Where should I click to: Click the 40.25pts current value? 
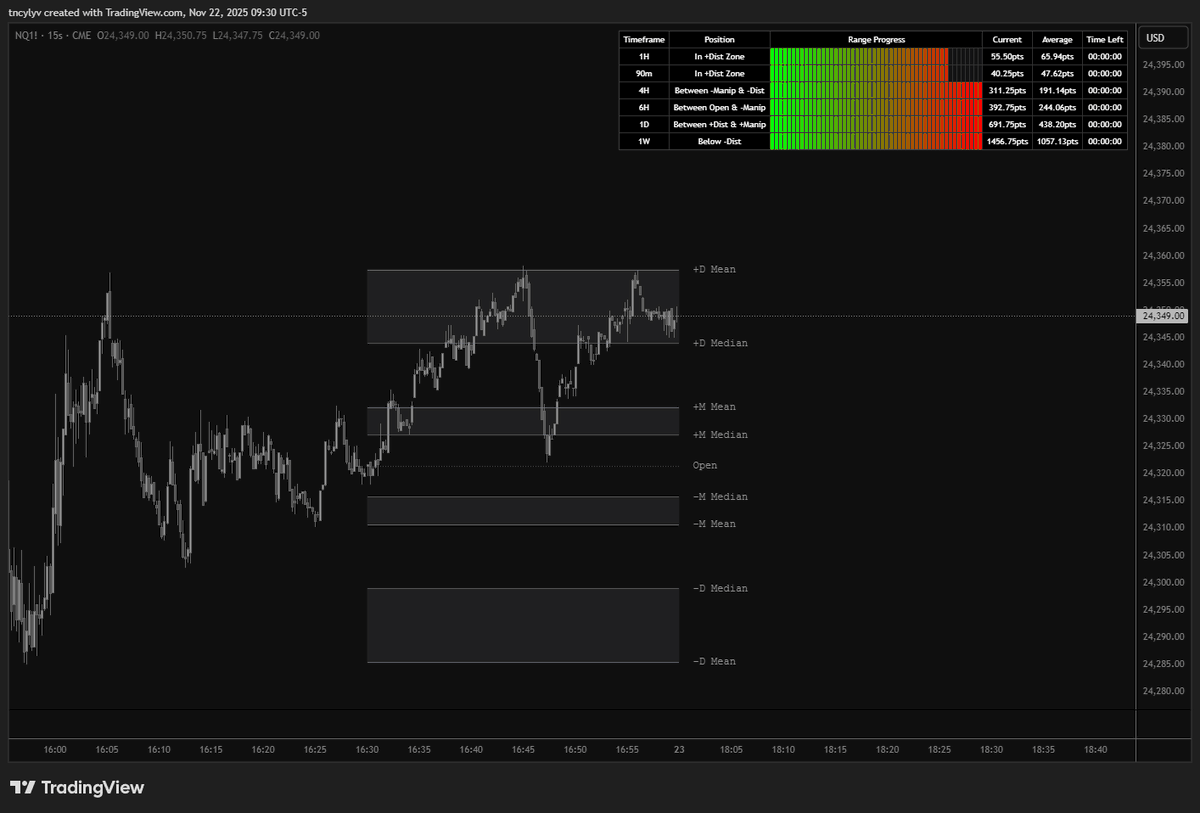click(1007, 74)
